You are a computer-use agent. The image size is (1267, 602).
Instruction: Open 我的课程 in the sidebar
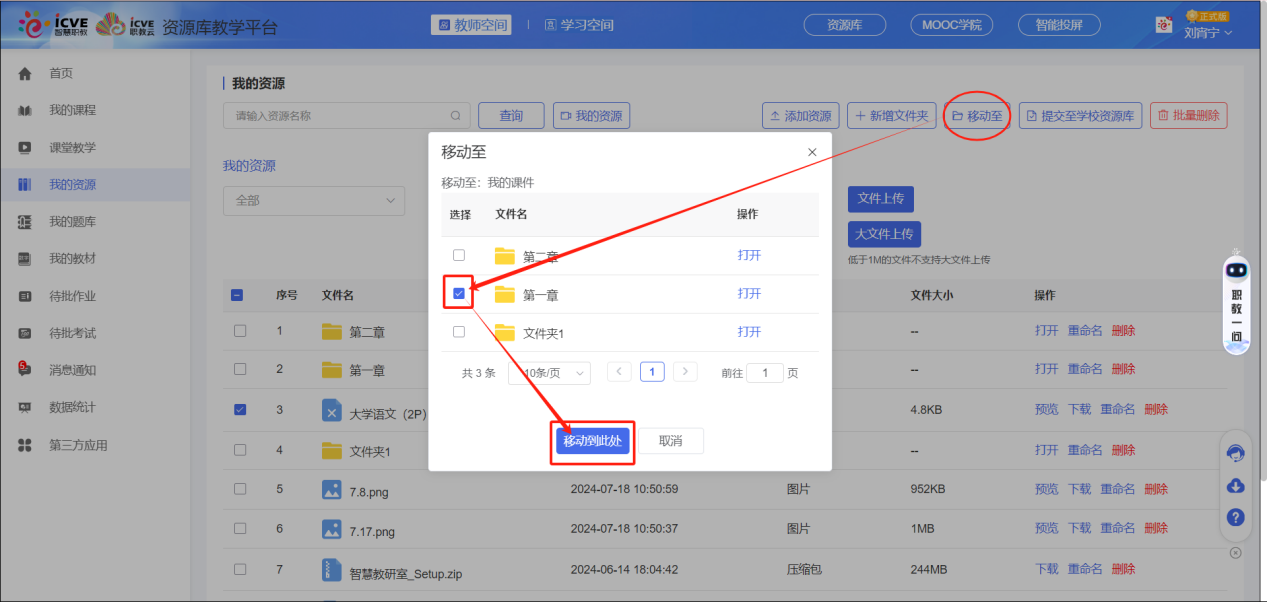tap(72, 111)
